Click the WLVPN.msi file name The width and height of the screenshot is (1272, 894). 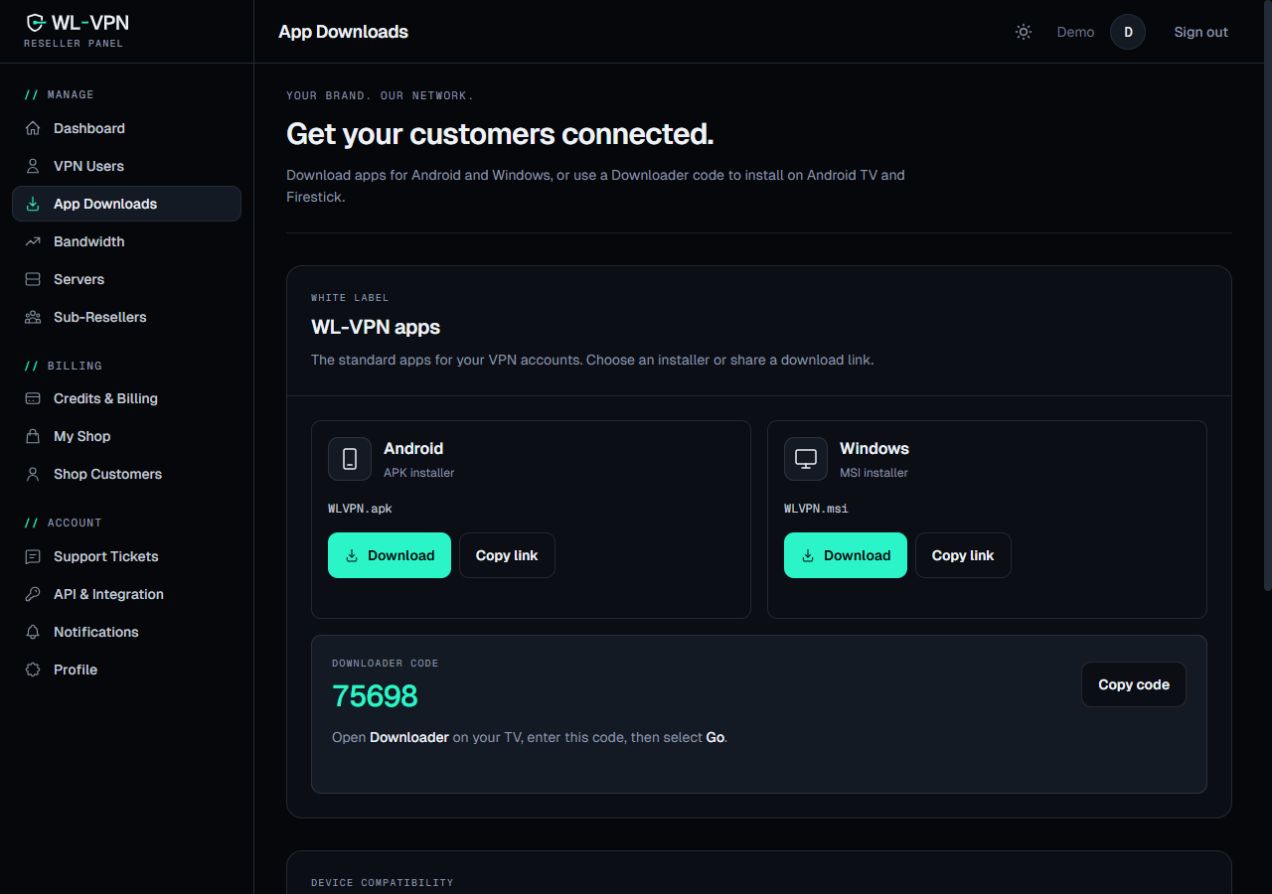point(816,508)
